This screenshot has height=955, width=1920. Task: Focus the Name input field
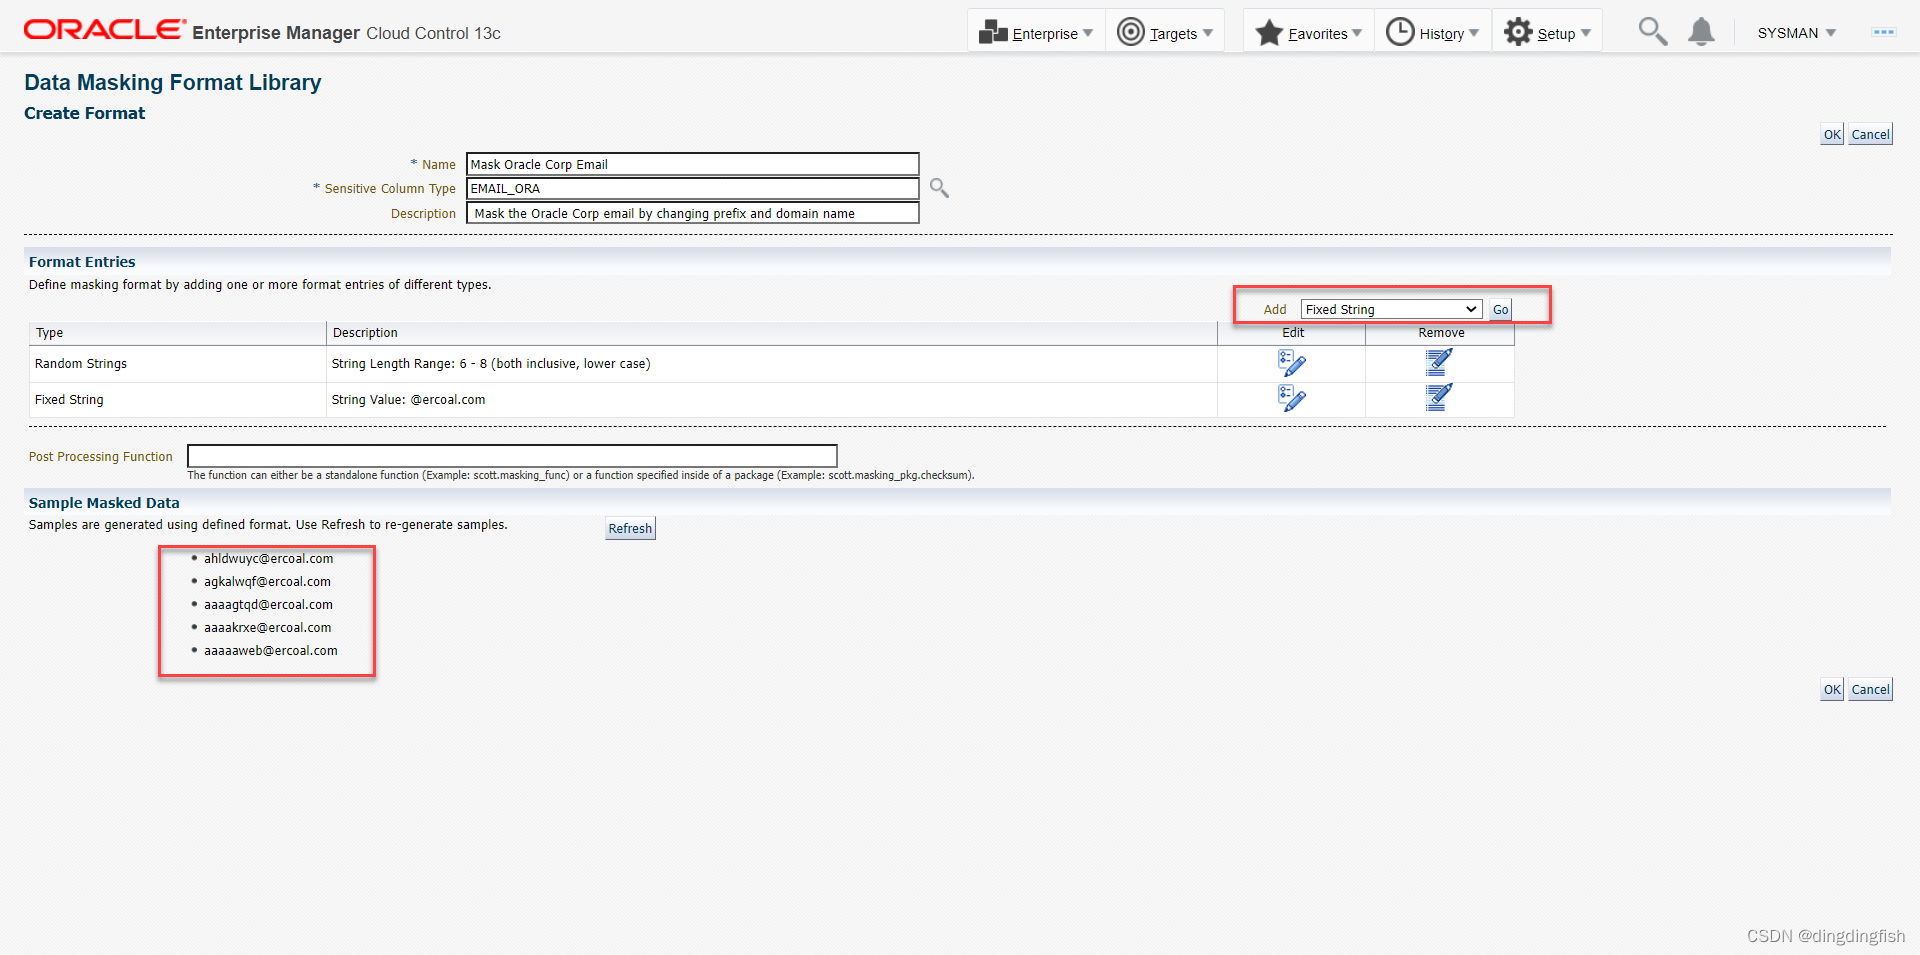coord(692,164)
